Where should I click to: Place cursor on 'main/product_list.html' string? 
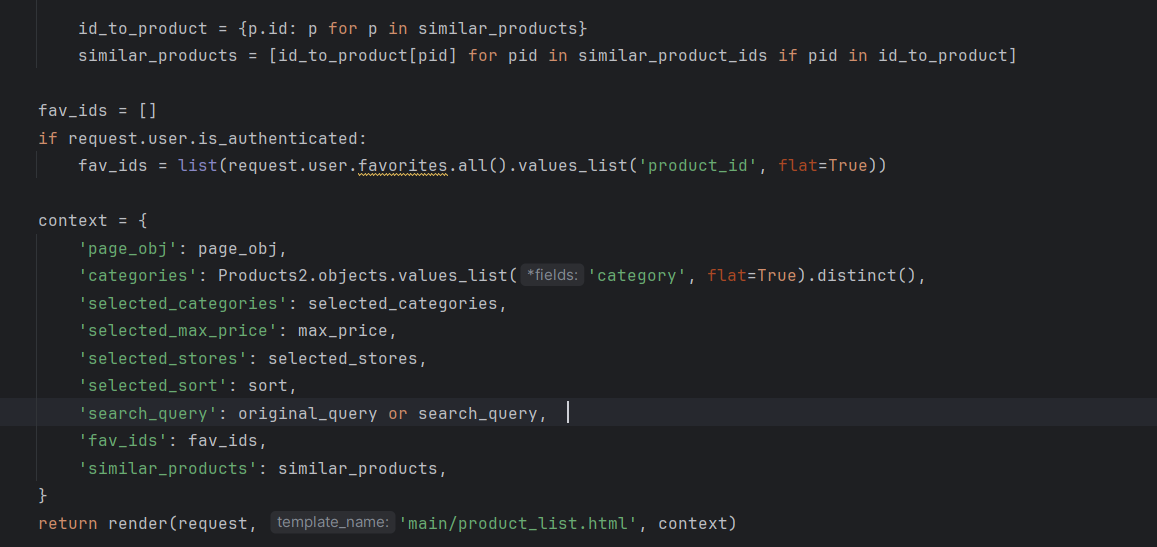click(x=517, y=523)
